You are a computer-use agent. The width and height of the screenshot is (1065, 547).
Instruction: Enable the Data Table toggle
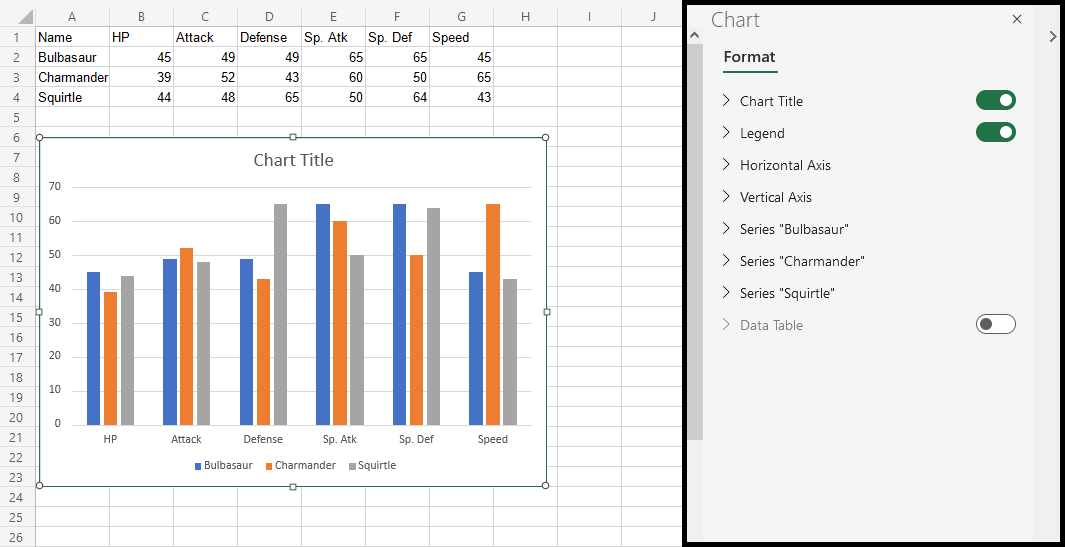(x=995, y=324)
